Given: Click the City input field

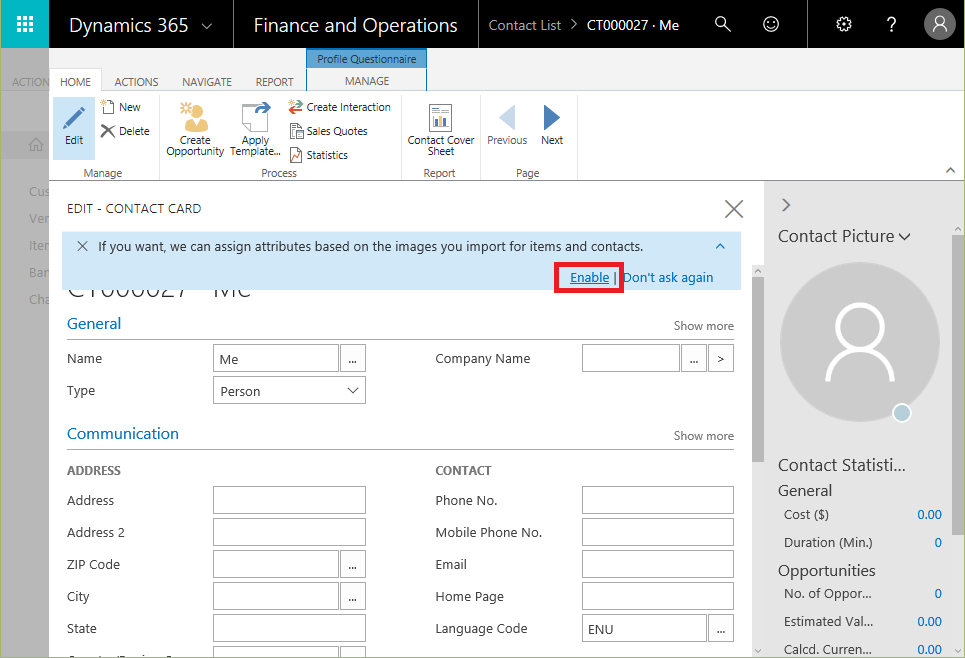Looking at the screenshot, I should [276, 596].
